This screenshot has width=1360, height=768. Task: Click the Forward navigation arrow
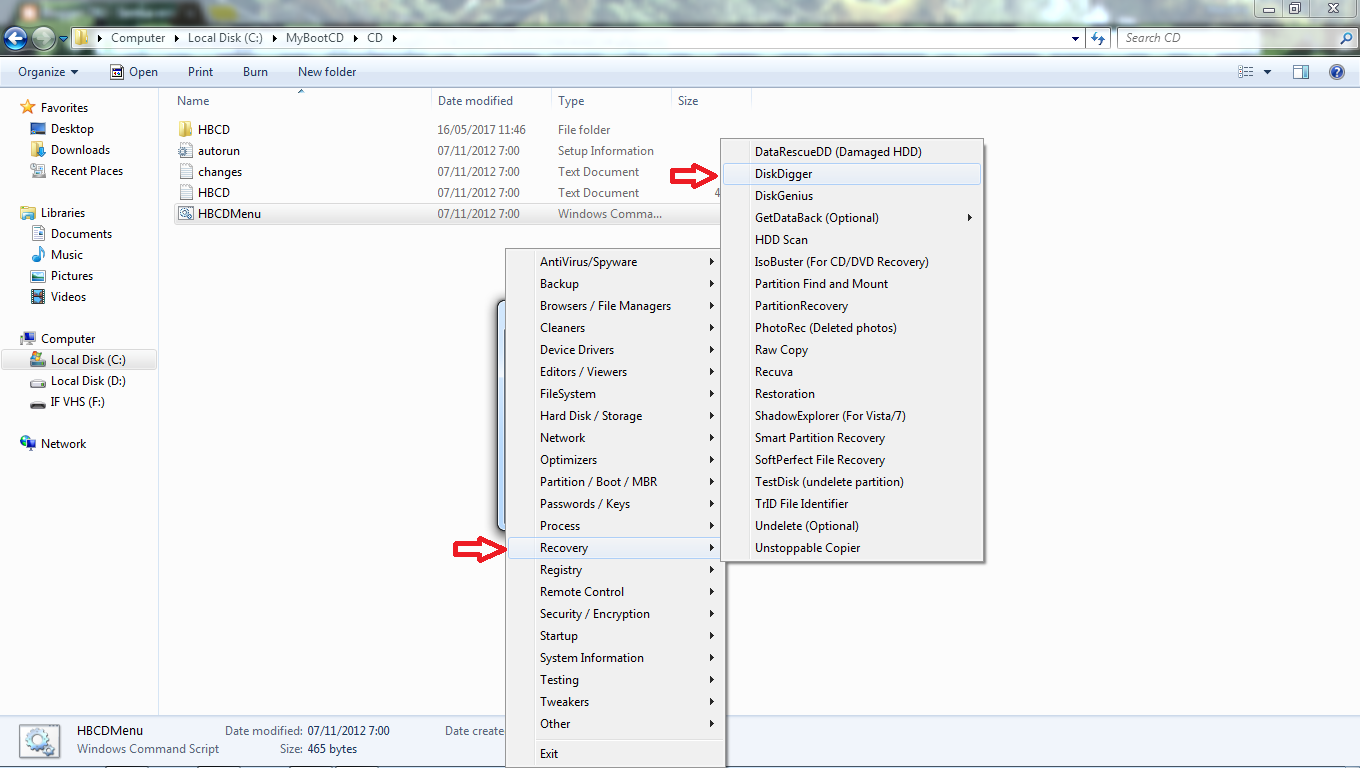(43, 39)
